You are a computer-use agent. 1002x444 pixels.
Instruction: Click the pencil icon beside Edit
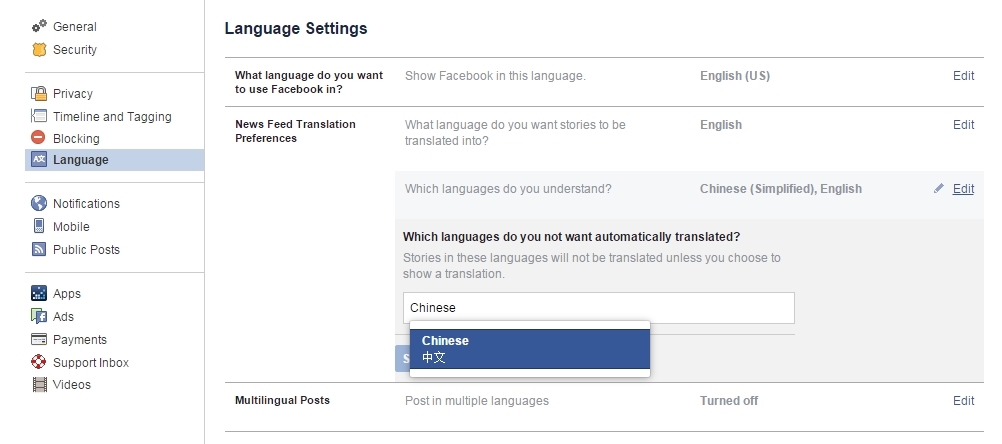pyautogui.click(x=939, y=188)
